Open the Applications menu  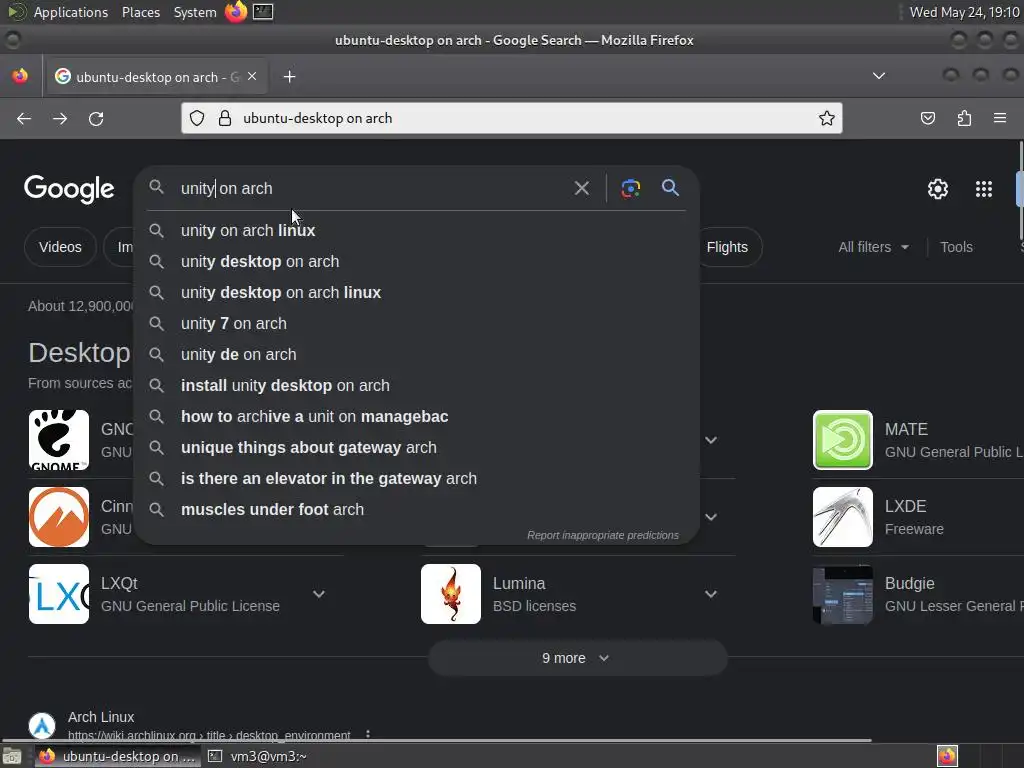click(x=71, y=12)
